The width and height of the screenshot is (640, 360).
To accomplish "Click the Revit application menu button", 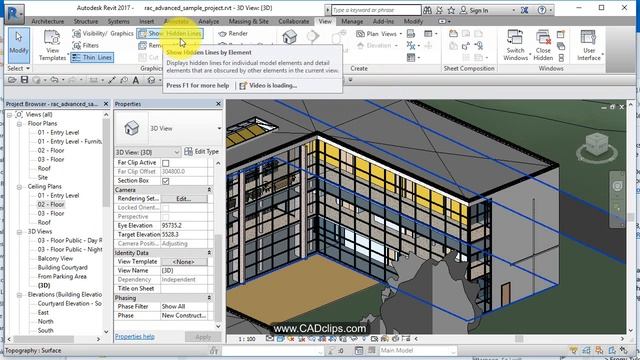I will coord(15,13).
